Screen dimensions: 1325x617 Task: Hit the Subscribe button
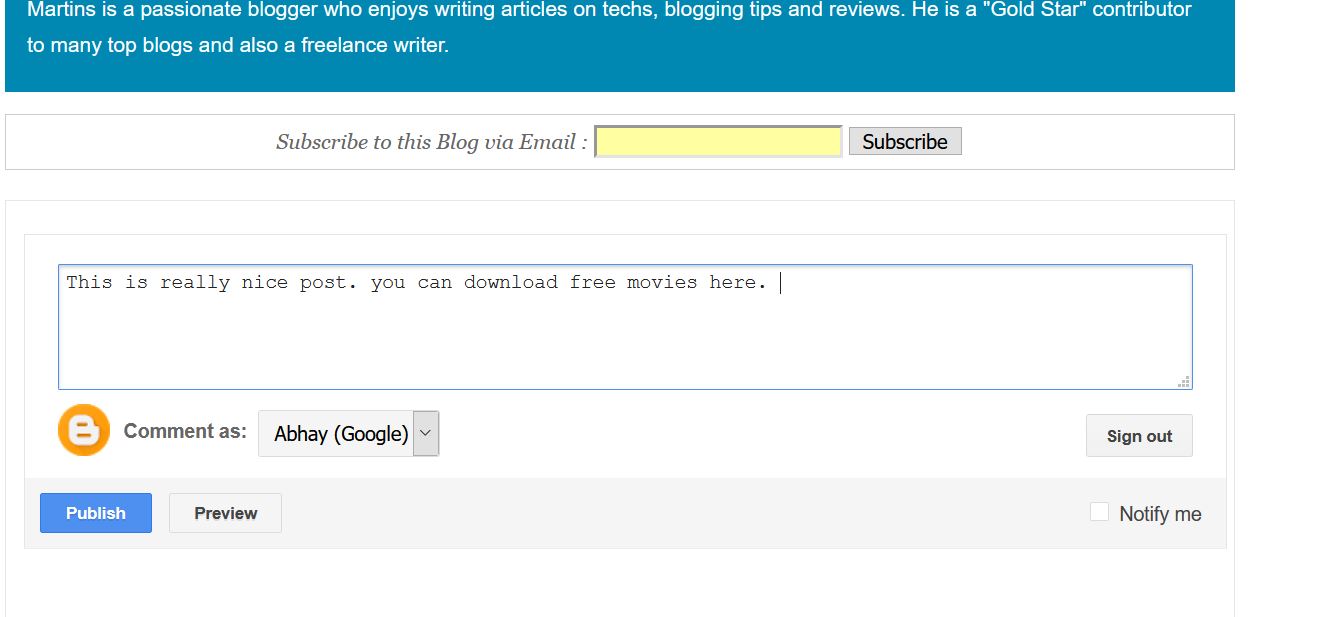[904, 142]
